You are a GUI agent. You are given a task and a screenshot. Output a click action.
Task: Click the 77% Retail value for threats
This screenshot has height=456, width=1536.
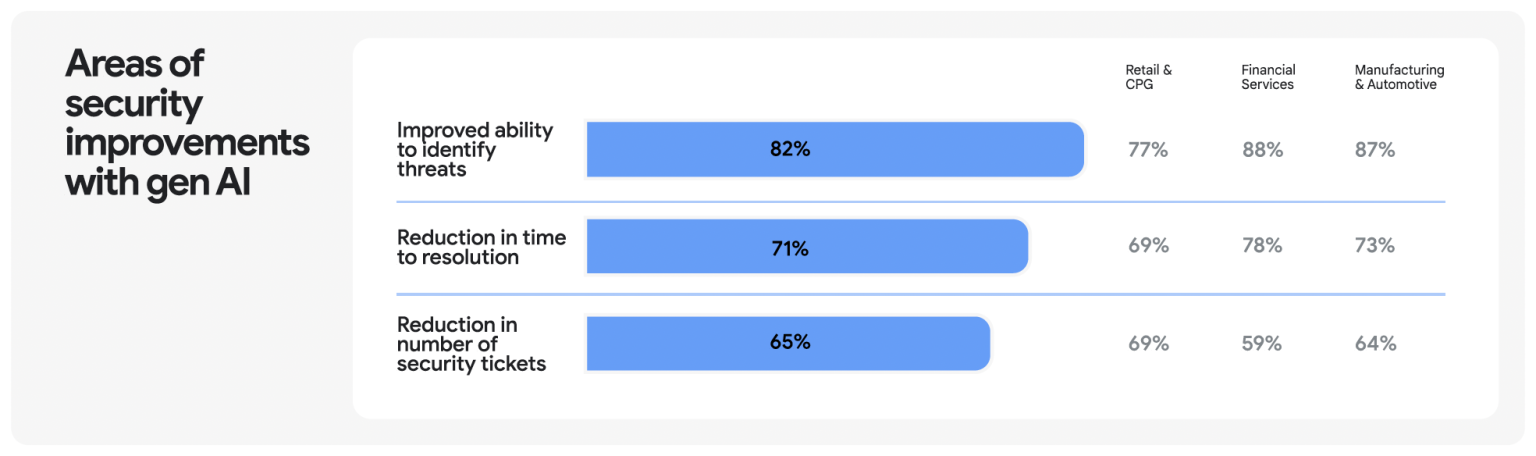coord(1148,150)
